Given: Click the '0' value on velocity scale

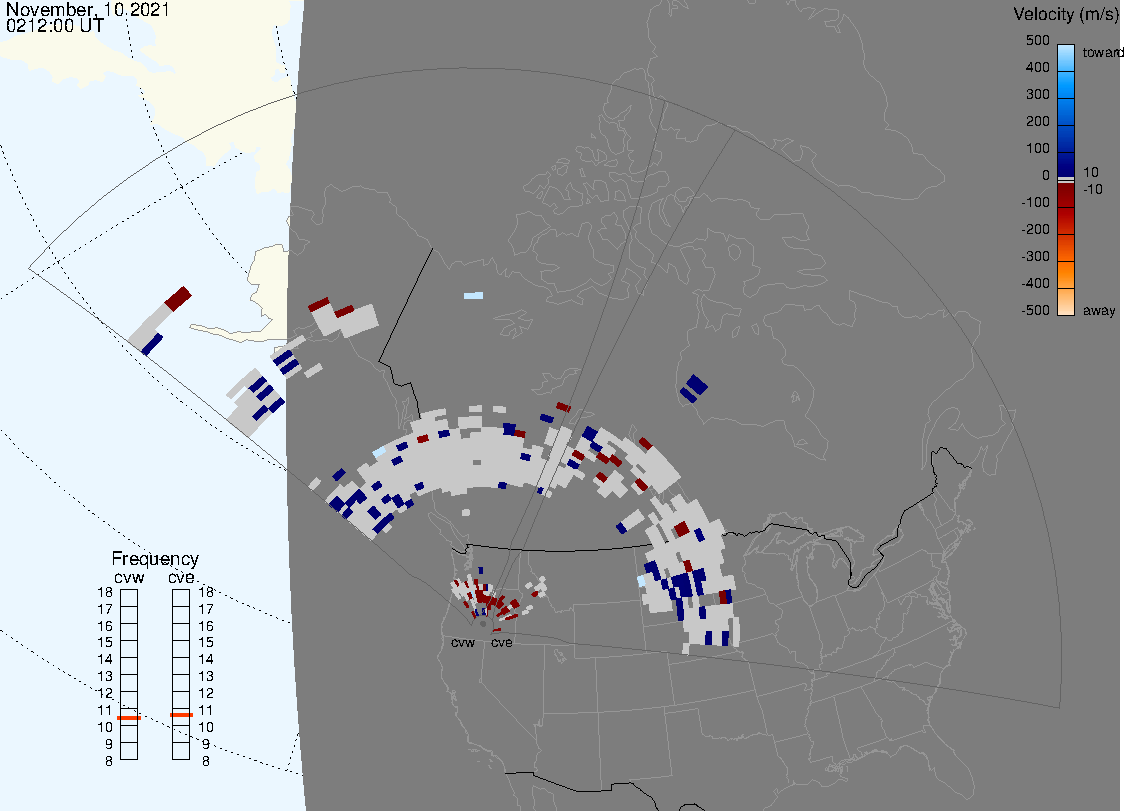Looking at the screenshot, I should click(x=1046, y=176).
